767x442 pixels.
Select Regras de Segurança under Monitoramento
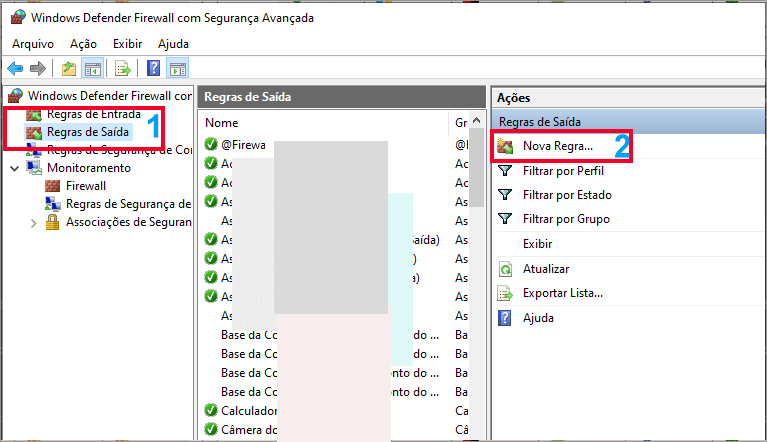pyautogui.click(x=128, y=204)
